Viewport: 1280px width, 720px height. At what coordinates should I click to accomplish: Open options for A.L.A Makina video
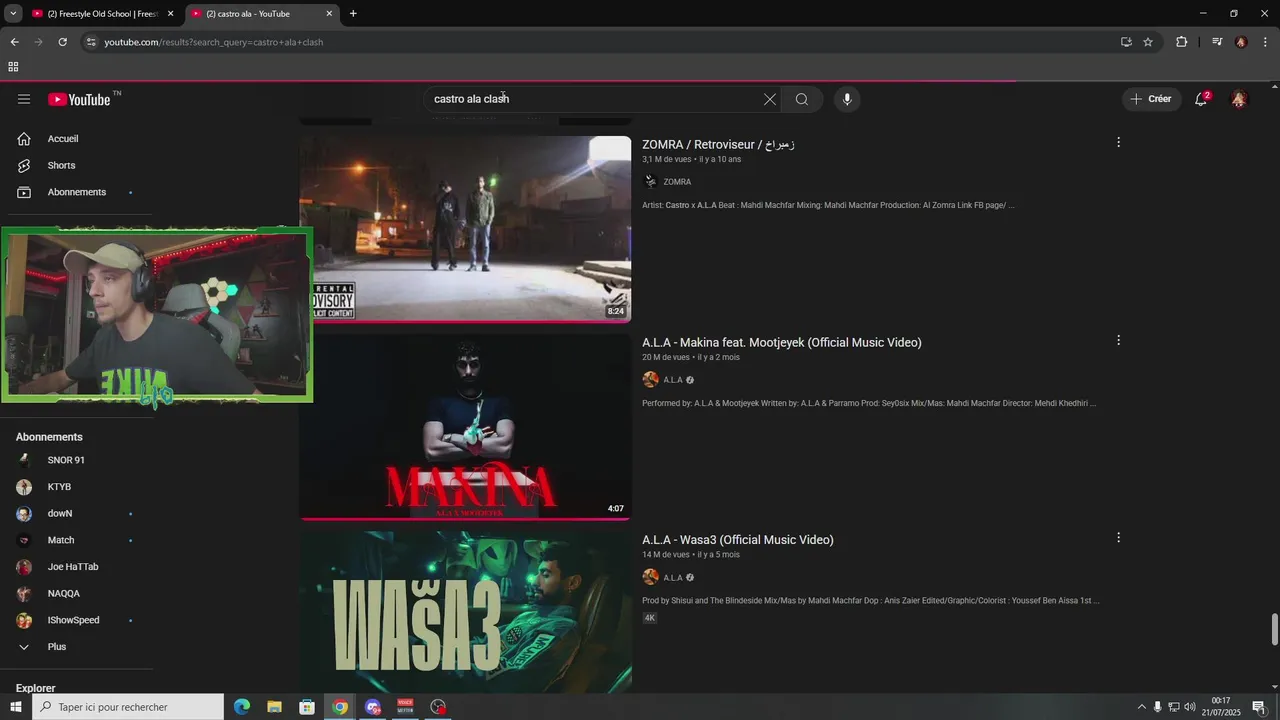coord(1118,341)
